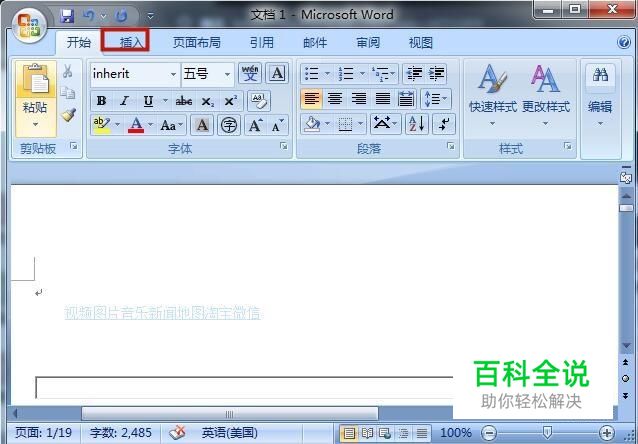This screenshot has height=444, width=638.
Task: Shrink font size
Action: pyautogui.click(x=278, y=125)
